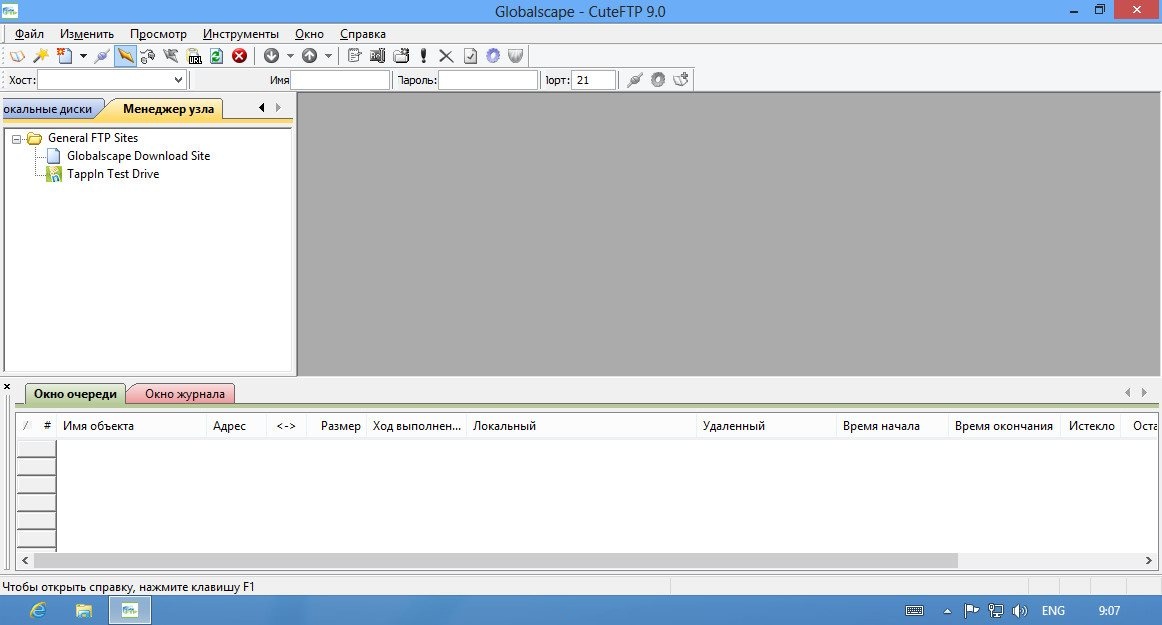Screen dimensions: 1162x625
Task: Open the Download options dropdown arrow
Action: click(x=290, y=56)
